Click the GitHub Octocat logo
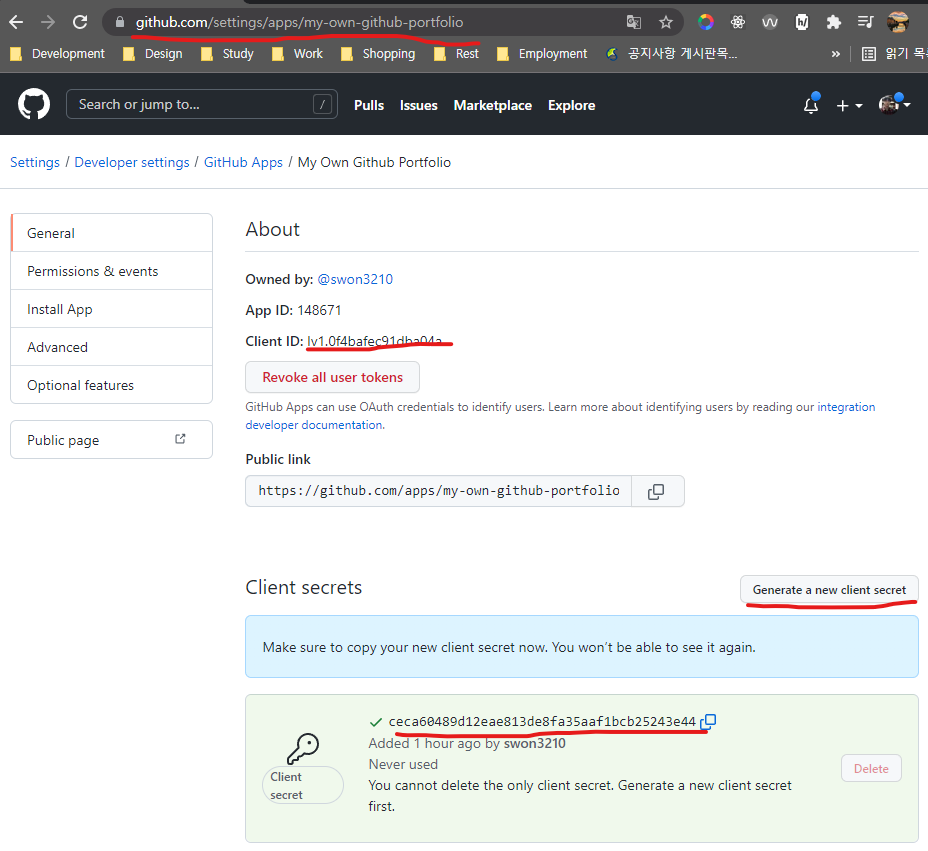The width and height of the screenshot is (928, 851). 34,104
